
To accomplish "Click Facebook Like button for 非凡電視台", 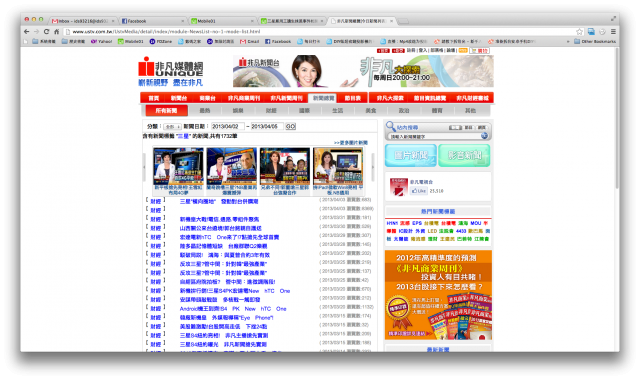I will (x=418, y=191).
